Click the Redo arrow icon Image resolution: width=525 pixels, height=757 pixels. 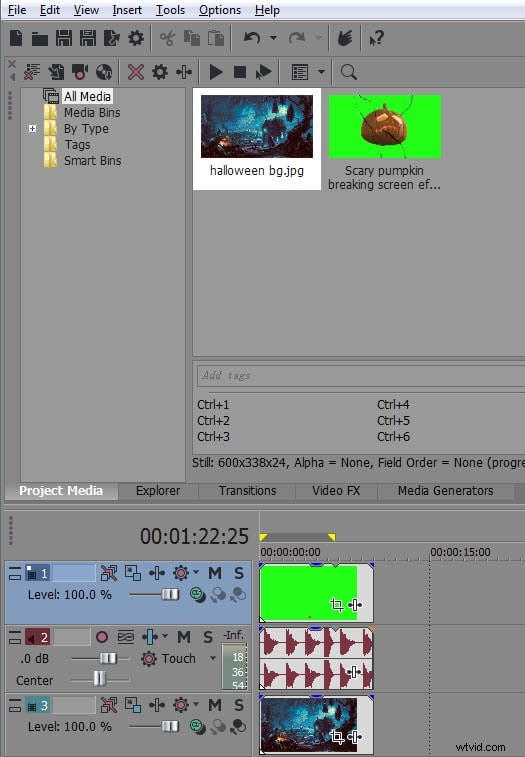pos(297,38)
